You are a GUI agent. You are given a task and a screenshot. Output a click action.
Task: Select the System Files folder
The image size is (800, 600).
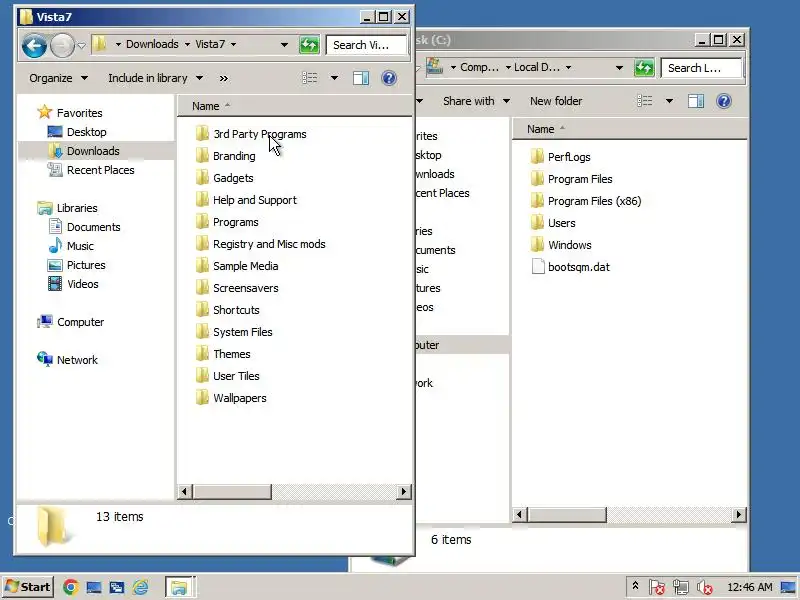234,332
